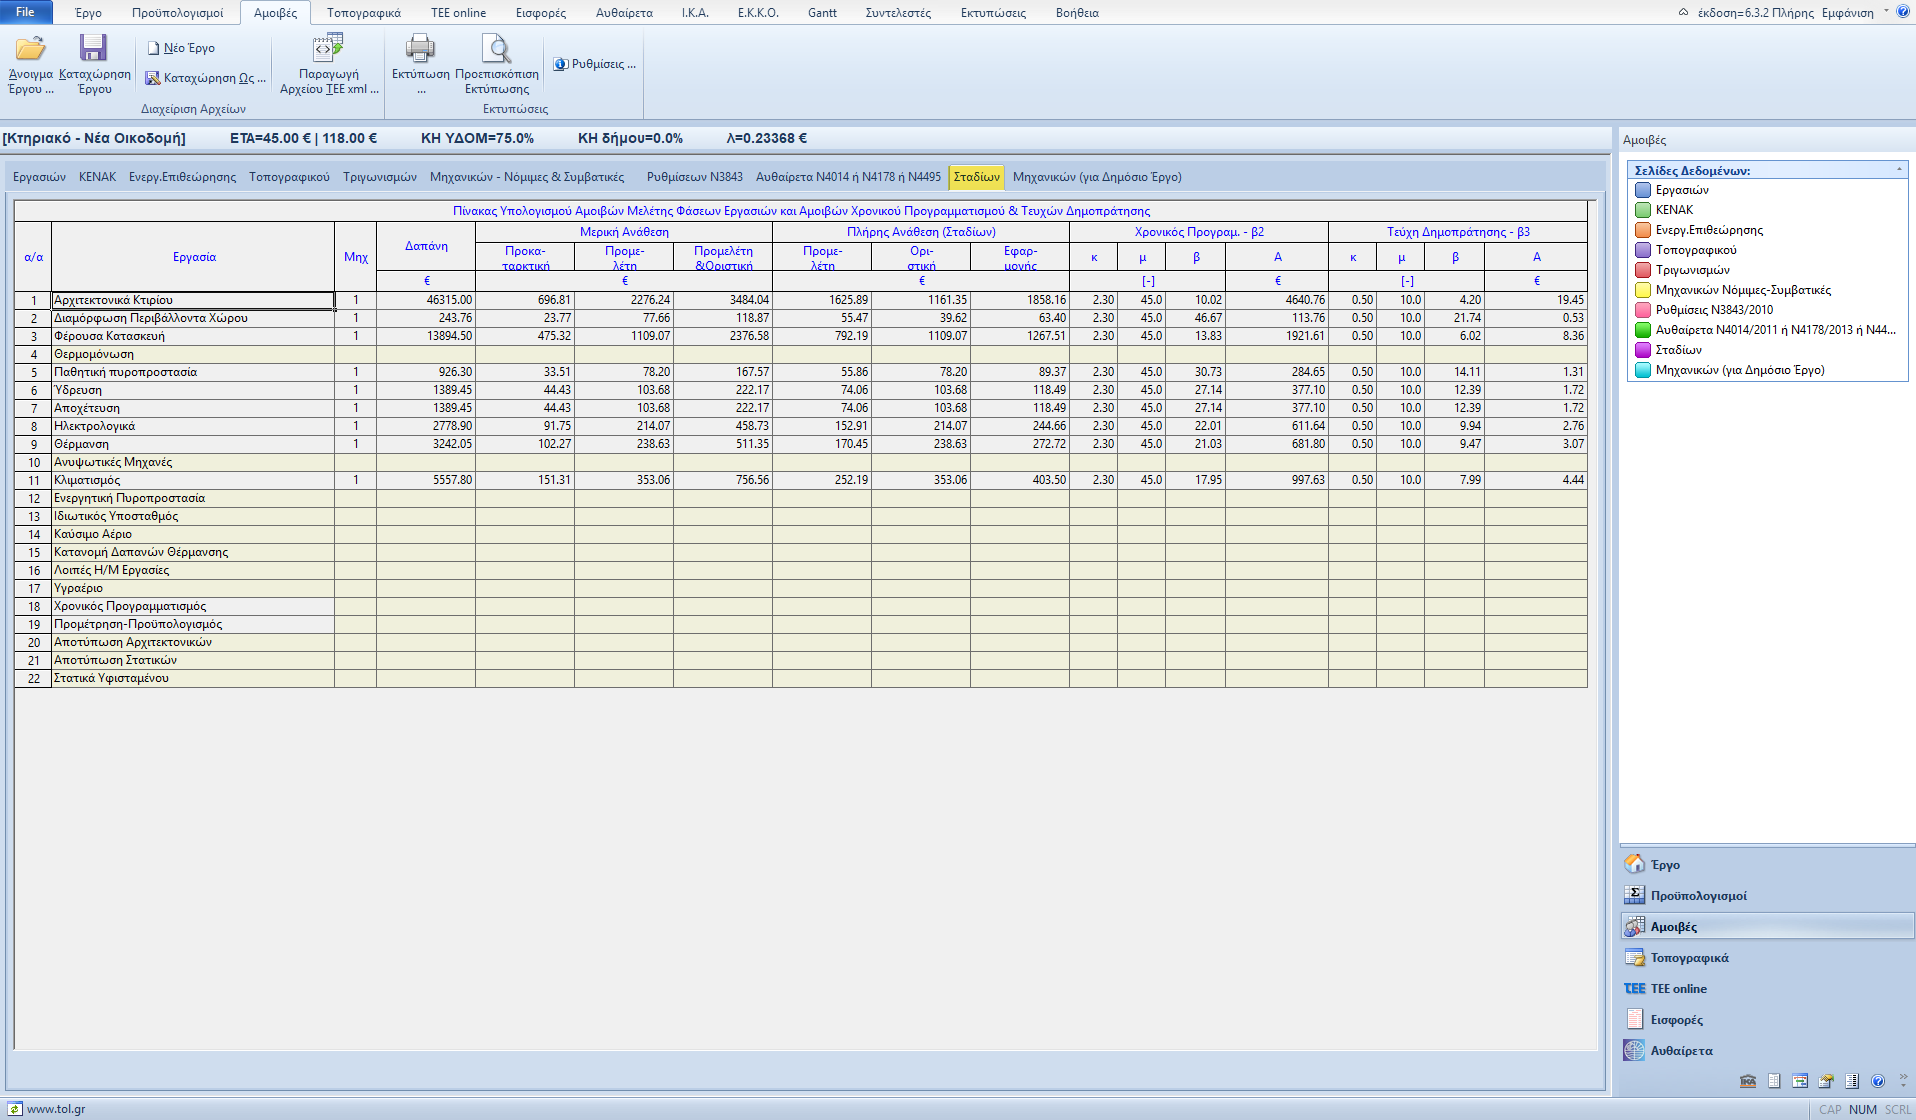The width and height of the screenshot is (1916, 1120).
Task: Open the Εμφάνιση dropdown arrow
Action: pyautogui.click(x=1886, y=12)
